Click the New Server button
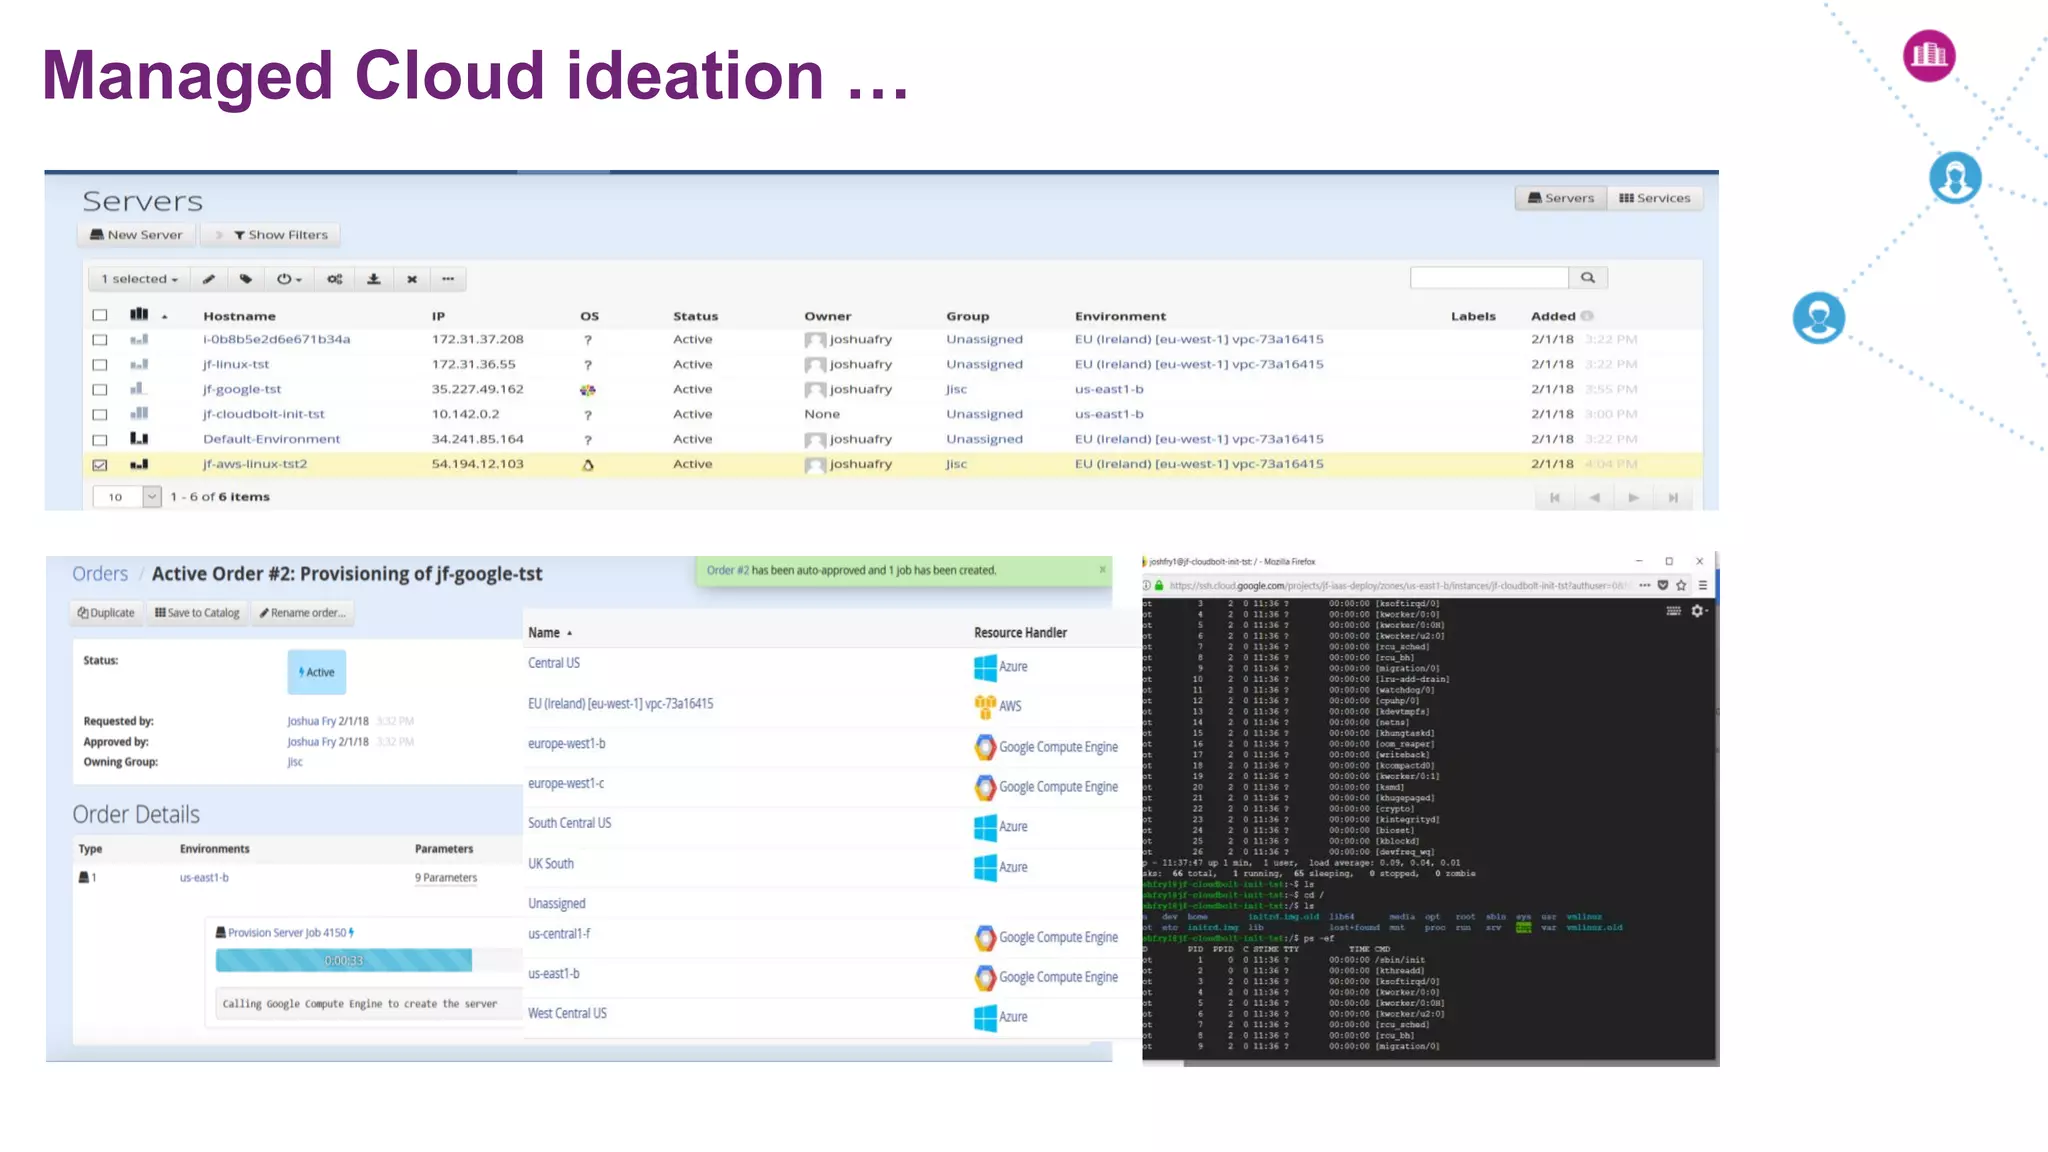 (137, 235)
